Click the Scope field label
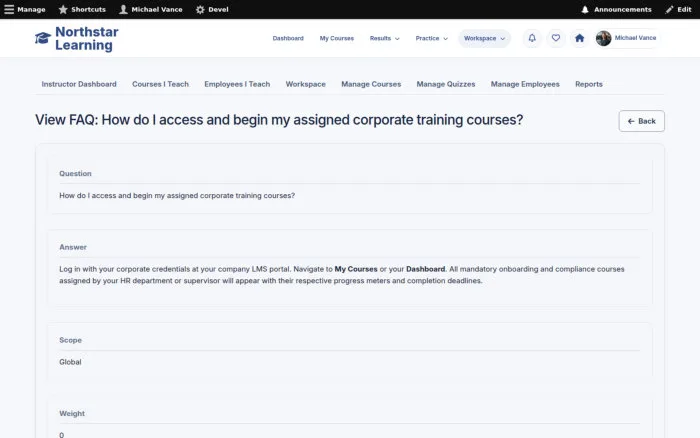 70,340
